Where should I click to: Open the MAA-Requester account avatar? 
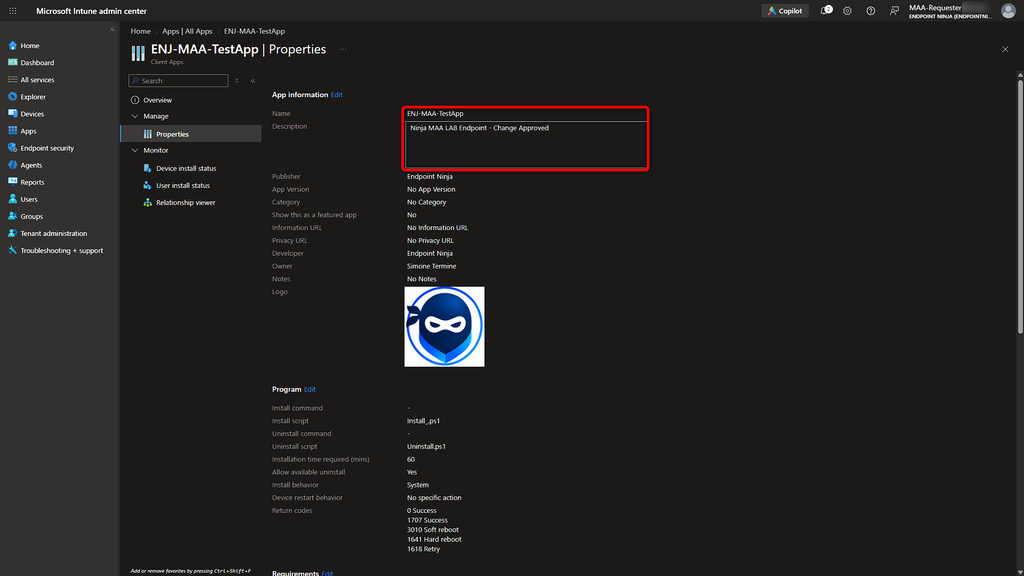pos(1008,10)
